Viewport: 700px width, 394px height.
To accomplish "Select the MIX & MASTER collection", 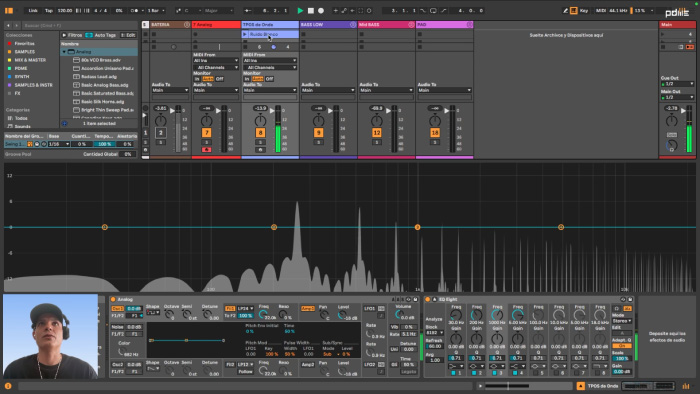I will click(30, 60).
